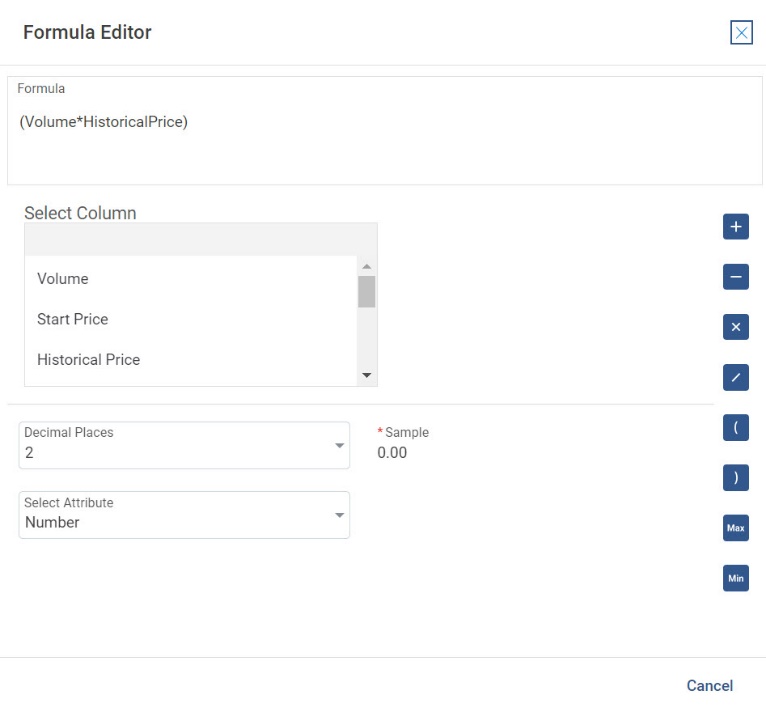Image resolution: width=766 pixels, height=712 pixels.
Task: Close the Formula Editor dialog
Action: click(x=742, y=33)
